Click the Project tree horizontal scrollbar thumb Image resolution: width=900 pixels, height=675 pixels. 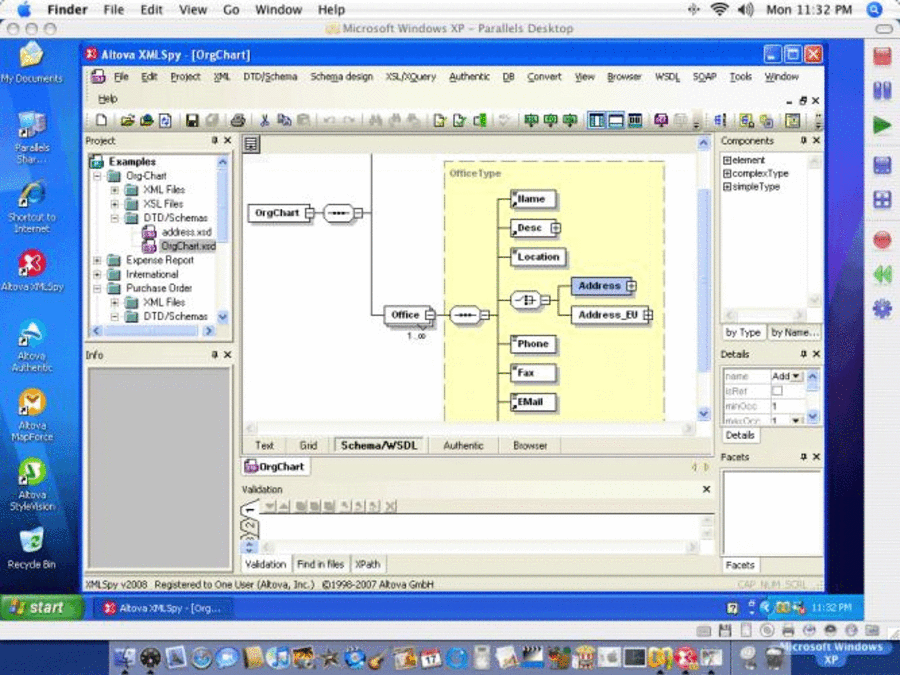tap(151, 331)
